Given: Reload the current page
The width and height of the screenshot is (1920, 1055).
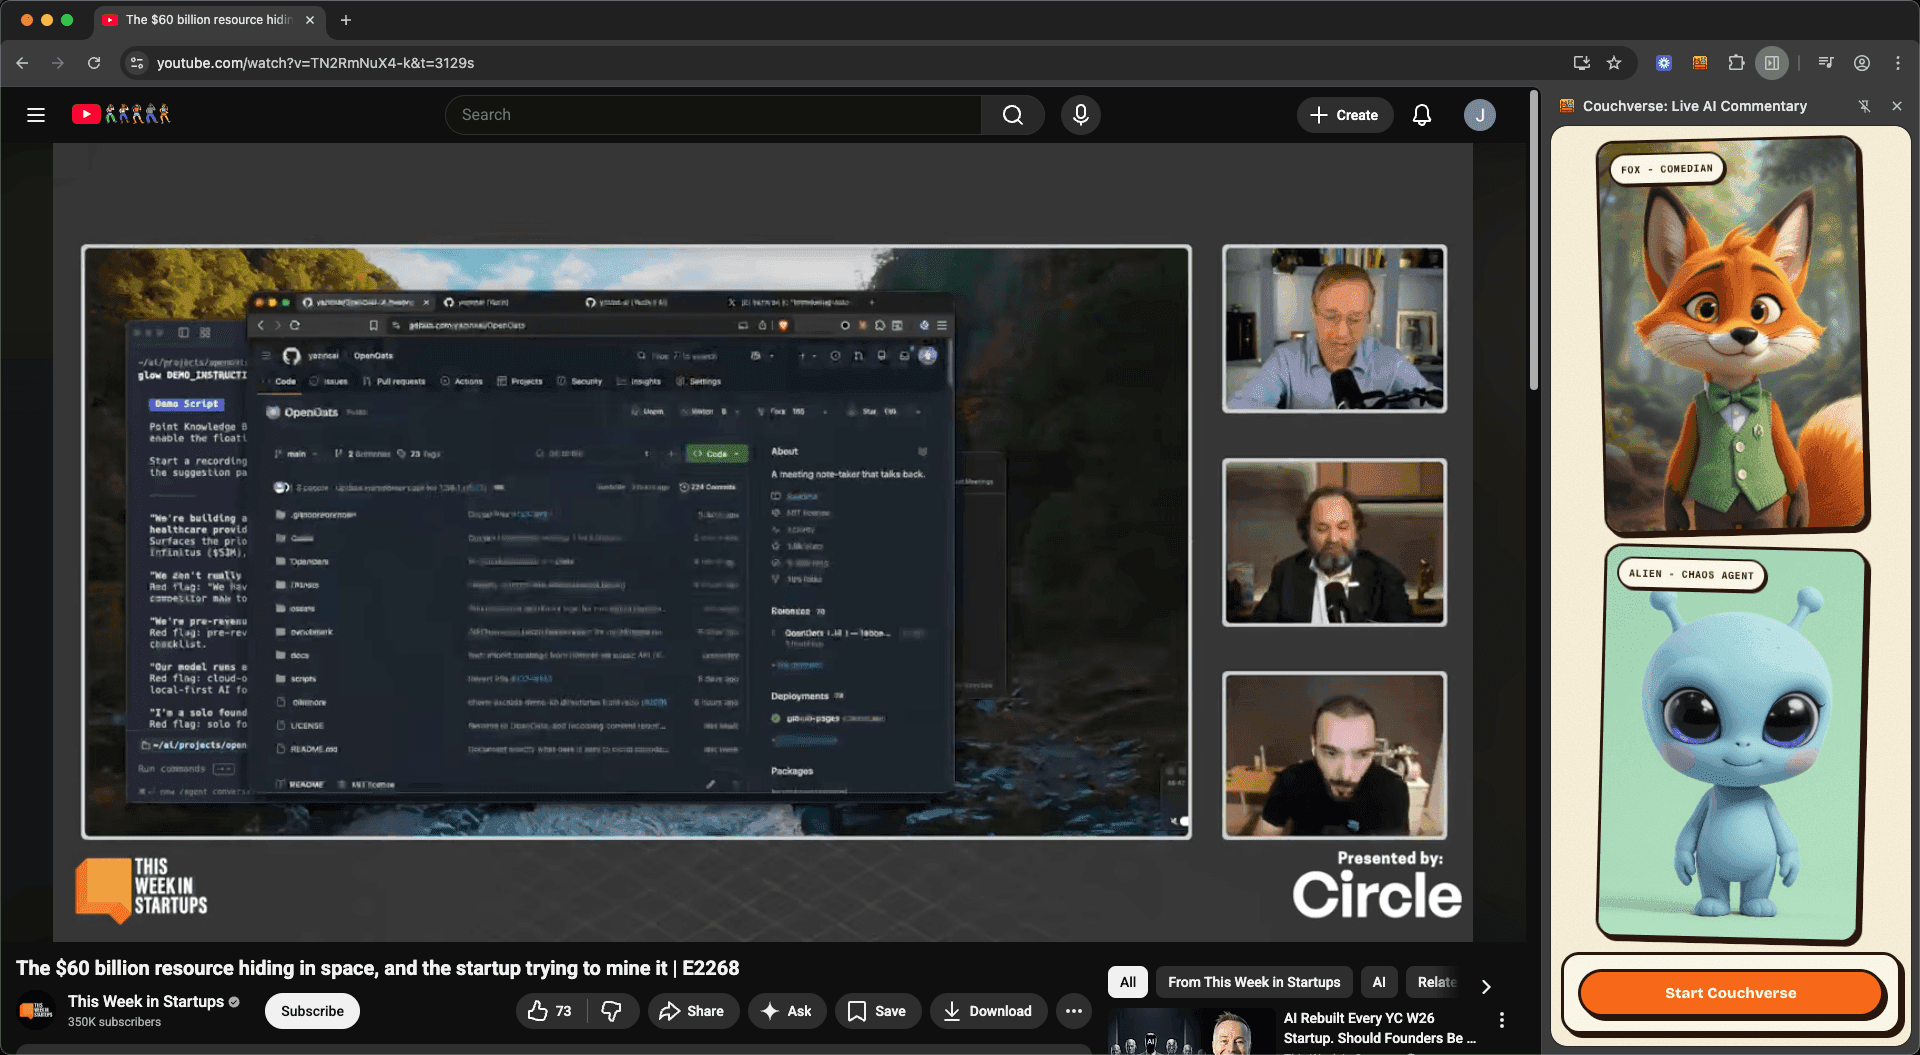Looking at the screenshot, I should pos(93,62).
